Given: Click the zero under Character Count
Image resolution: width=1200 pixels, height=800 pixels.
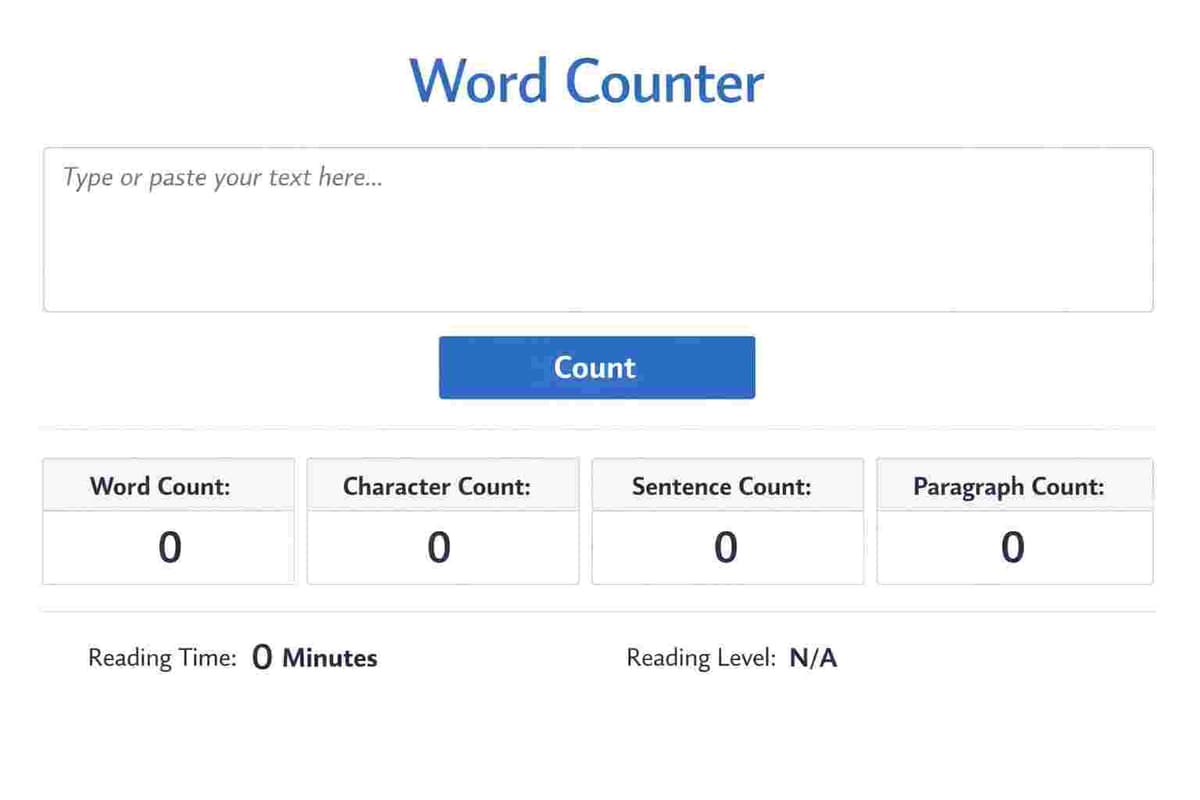Looking at the screenshot, I should [440, 548].
